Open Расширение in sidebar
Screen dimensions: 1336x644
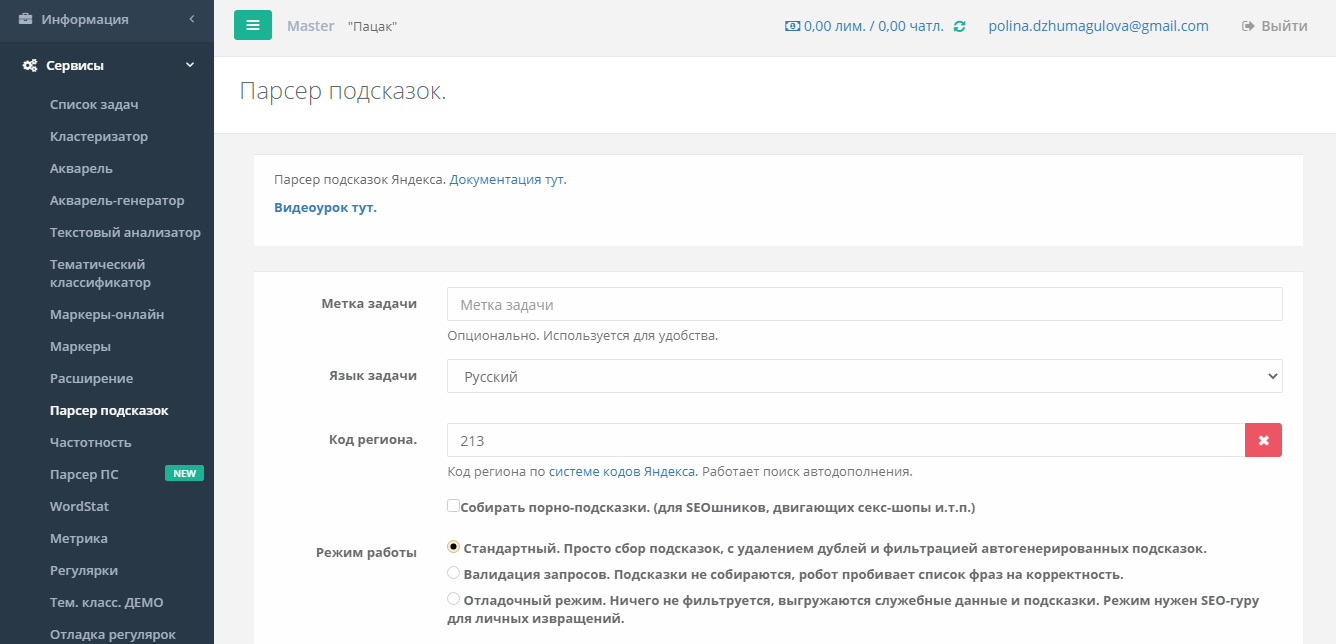point(91,379)
